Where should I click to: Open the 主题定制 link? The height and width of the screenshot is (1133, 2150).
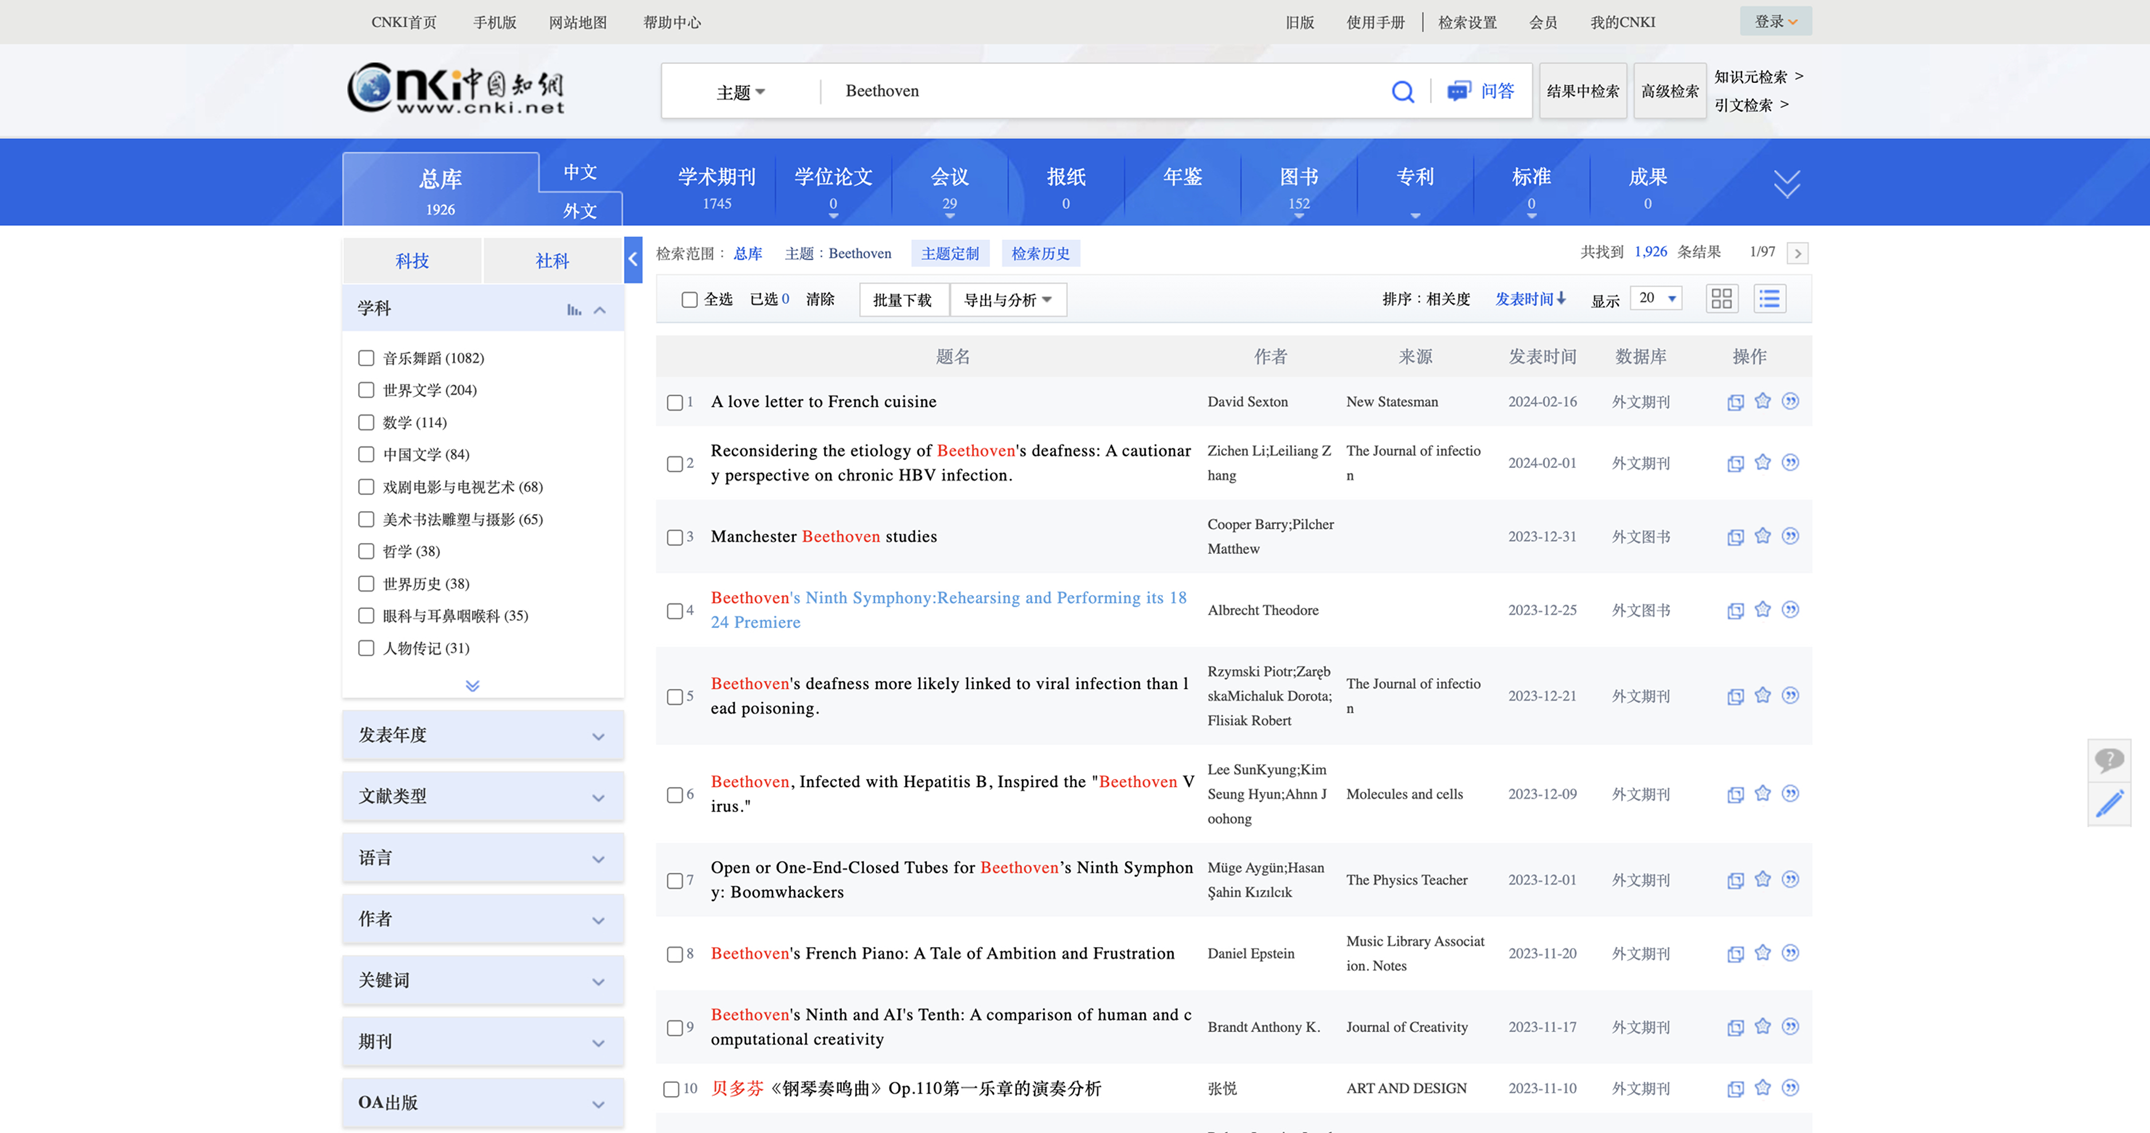(950, 253)
